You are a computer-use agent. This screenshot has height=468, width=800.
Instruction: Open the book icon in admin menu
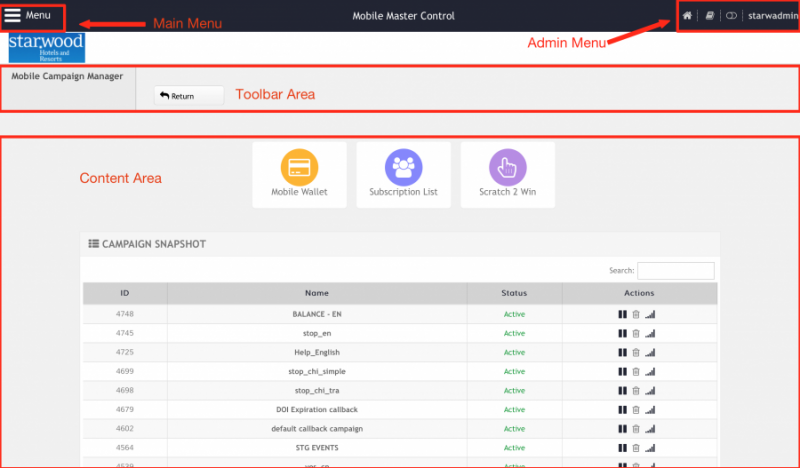pyautogui.click(x=709, y=16)
